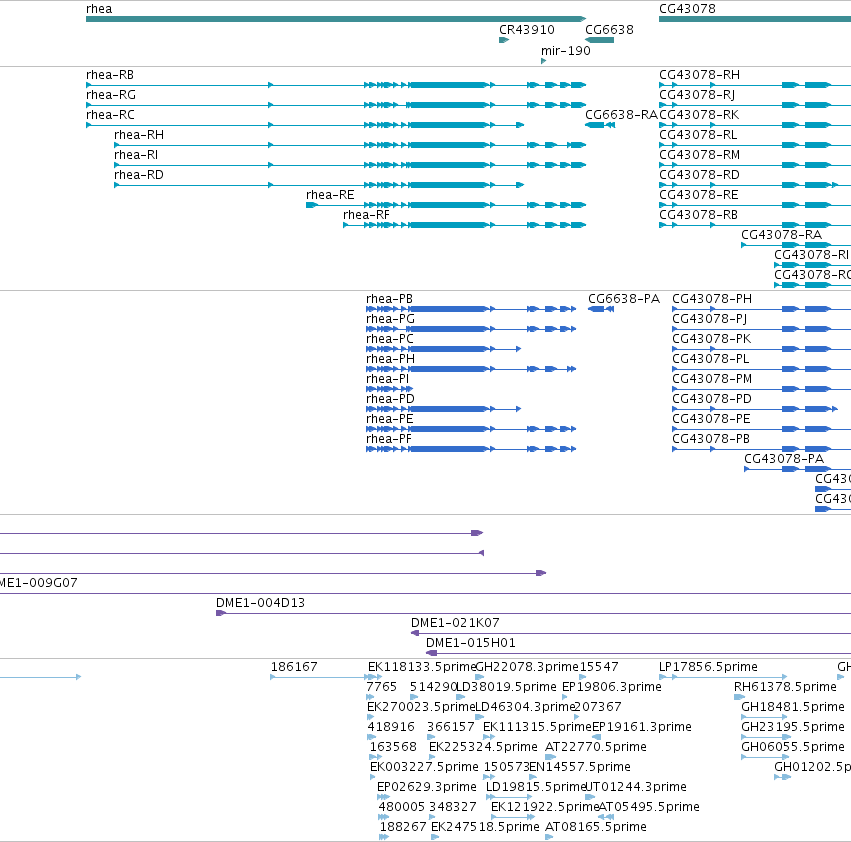The image size is (851, 842).
Task: Open transcript label rhea-RH
Action: point(138,135)
